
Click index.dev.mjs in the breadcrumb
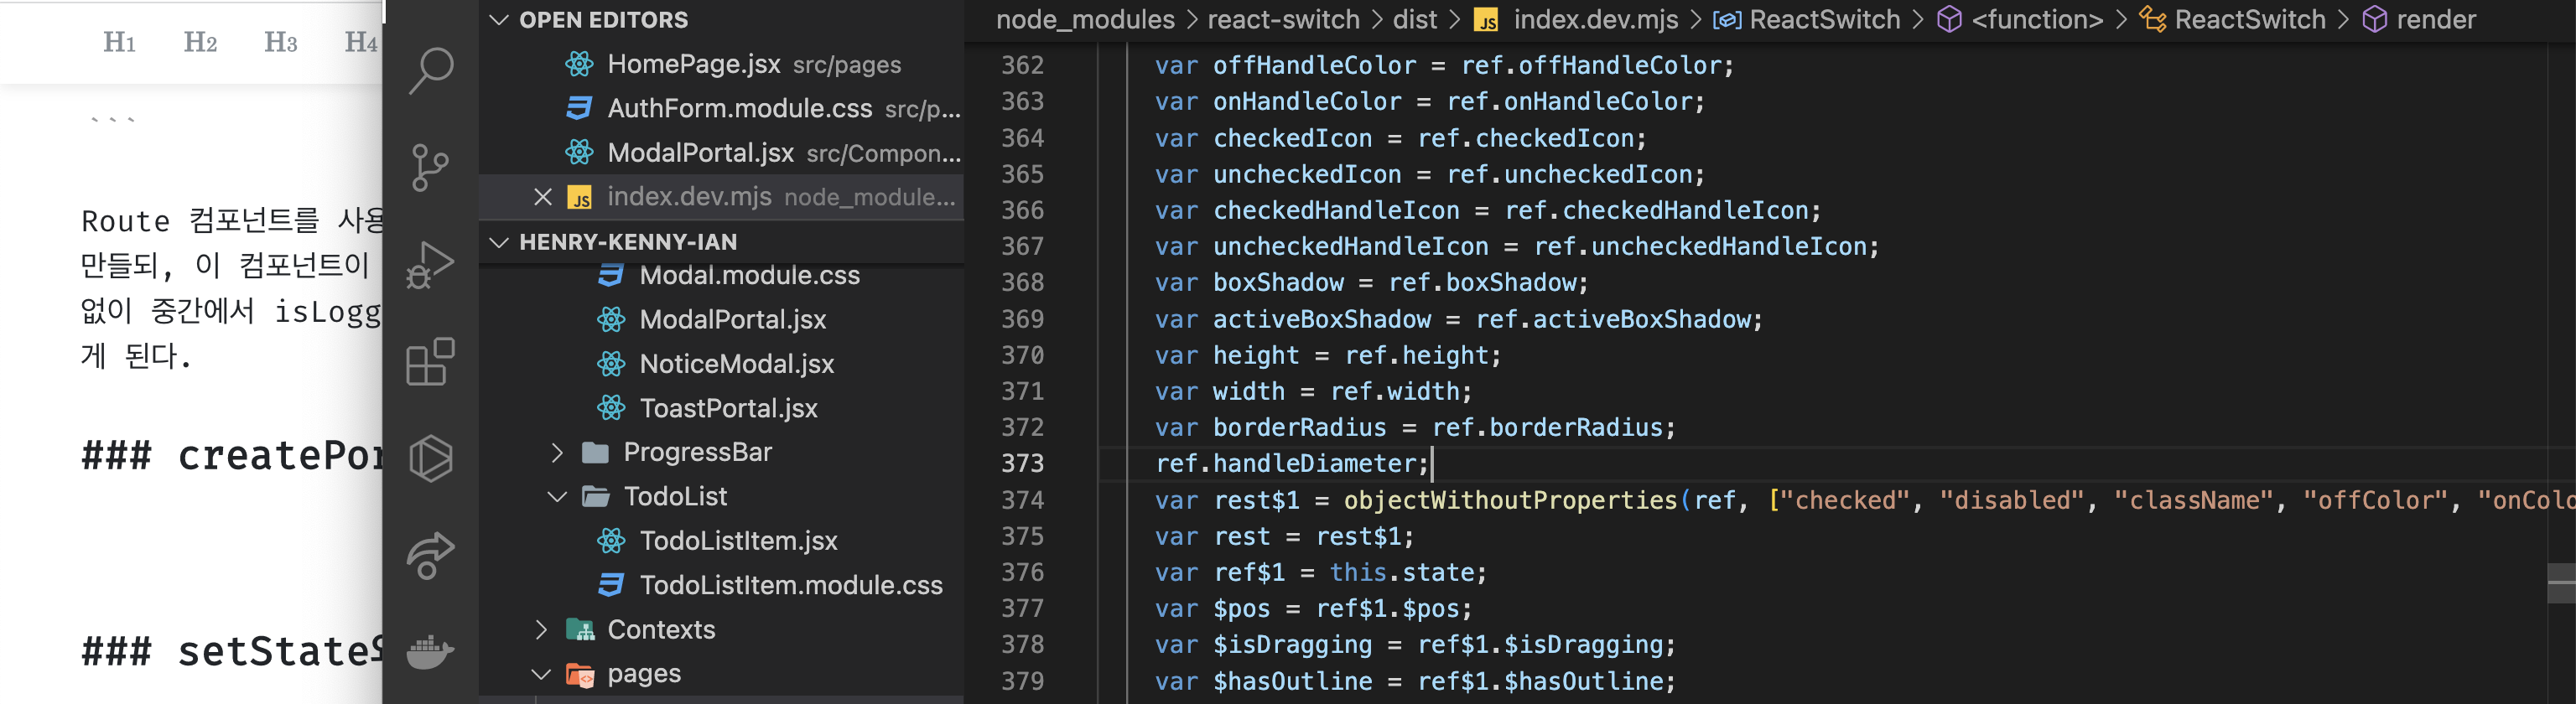tap(1595, 20)
